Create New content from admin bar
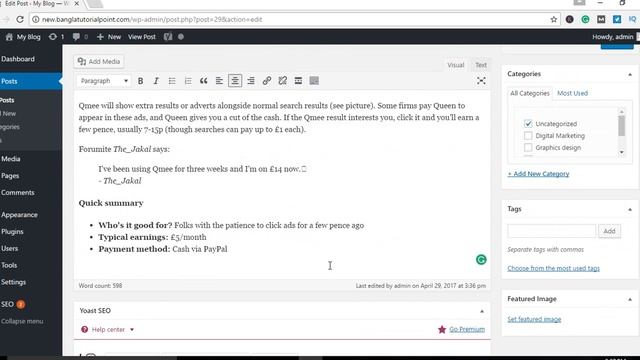 109,37
